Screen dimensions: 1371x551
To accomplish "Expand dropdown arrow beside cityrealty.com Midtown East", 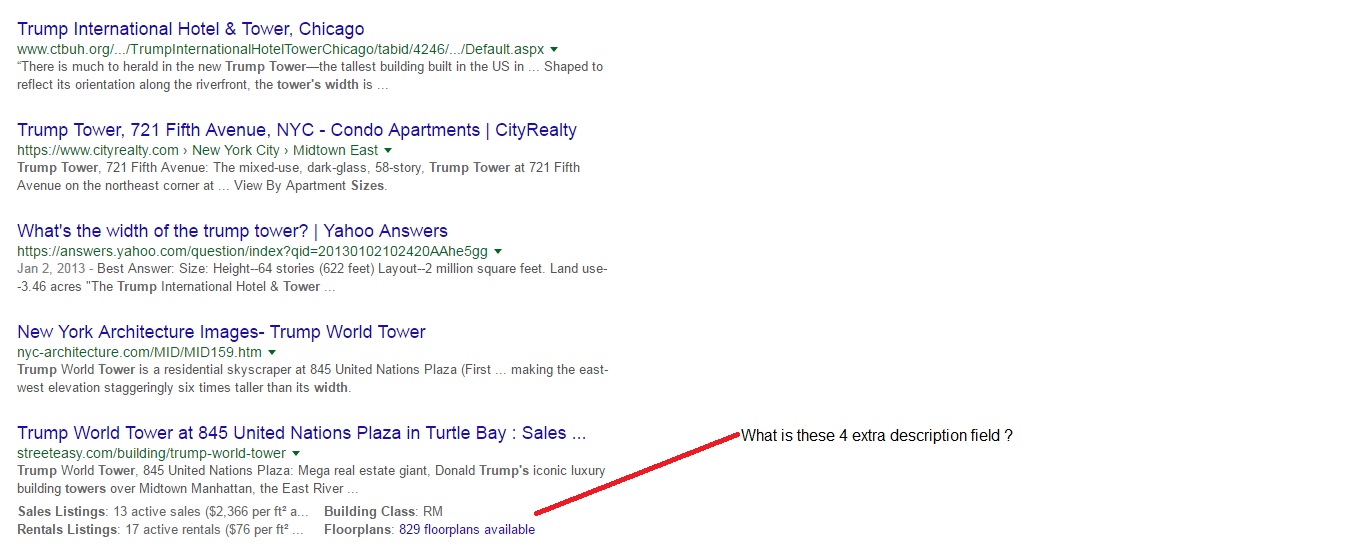I will pos(388,150).
